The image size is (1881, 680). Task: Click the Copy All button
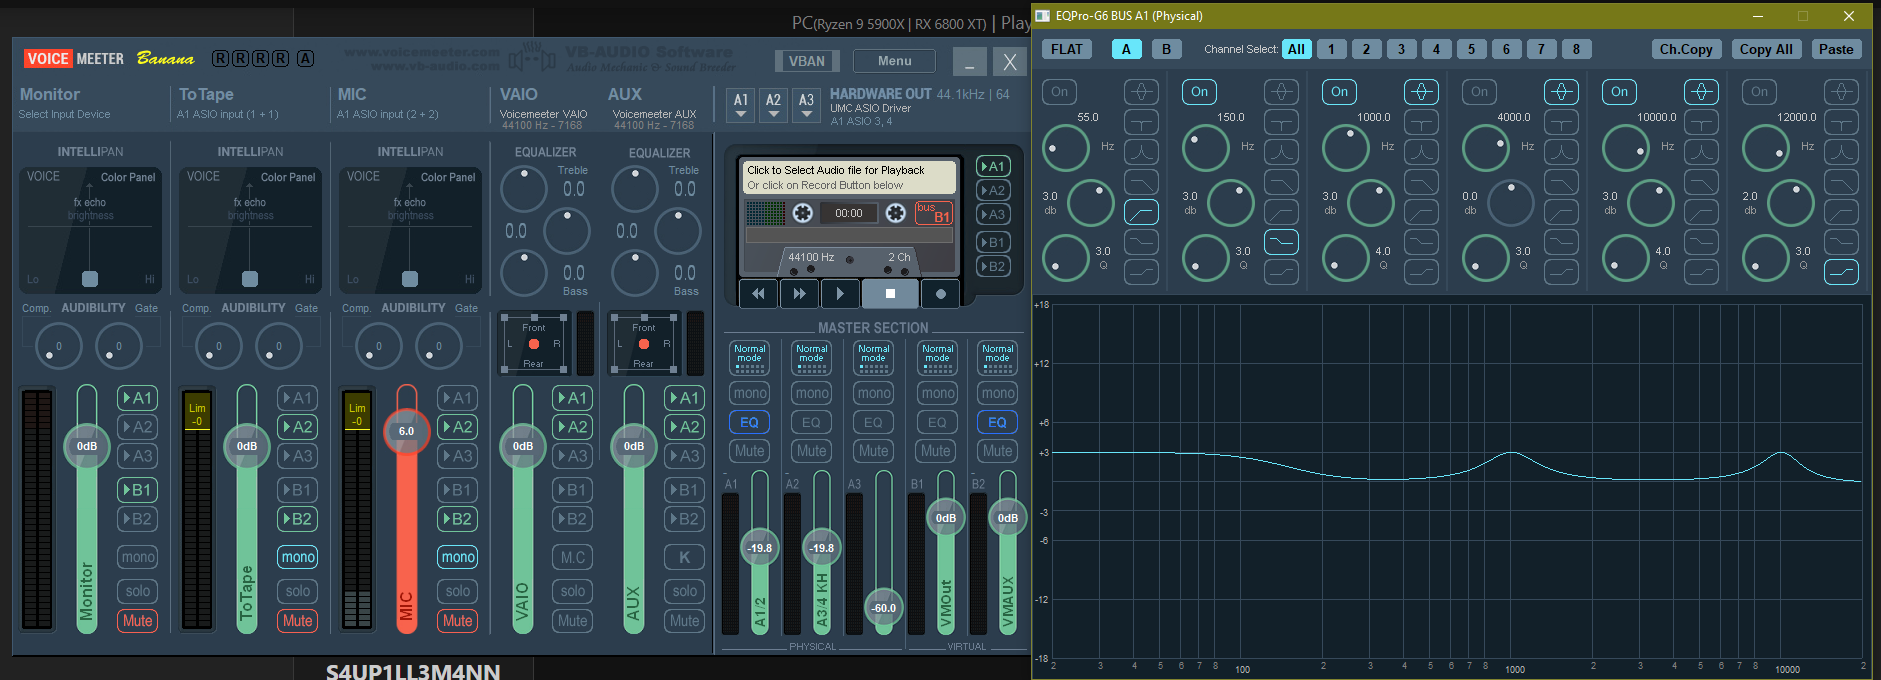point(1766,49)
